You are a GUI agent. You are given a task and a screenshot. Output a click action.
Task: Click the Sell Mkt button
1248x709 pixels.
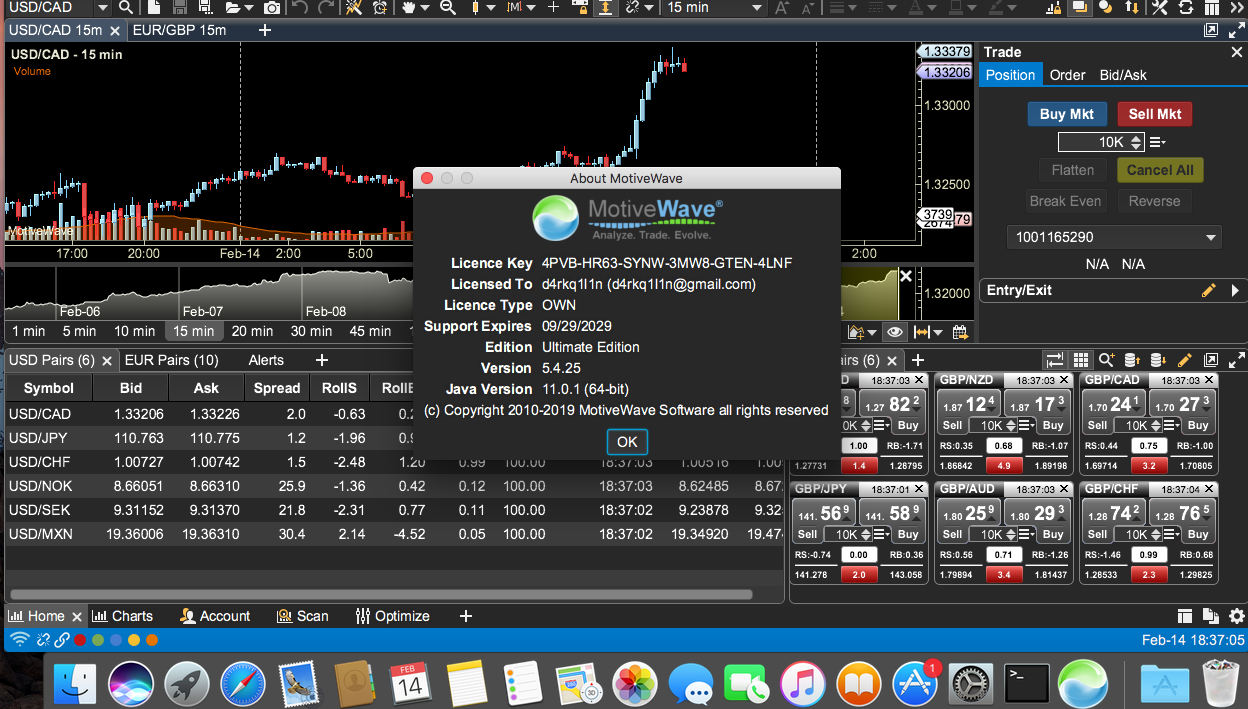[1155, 114]
